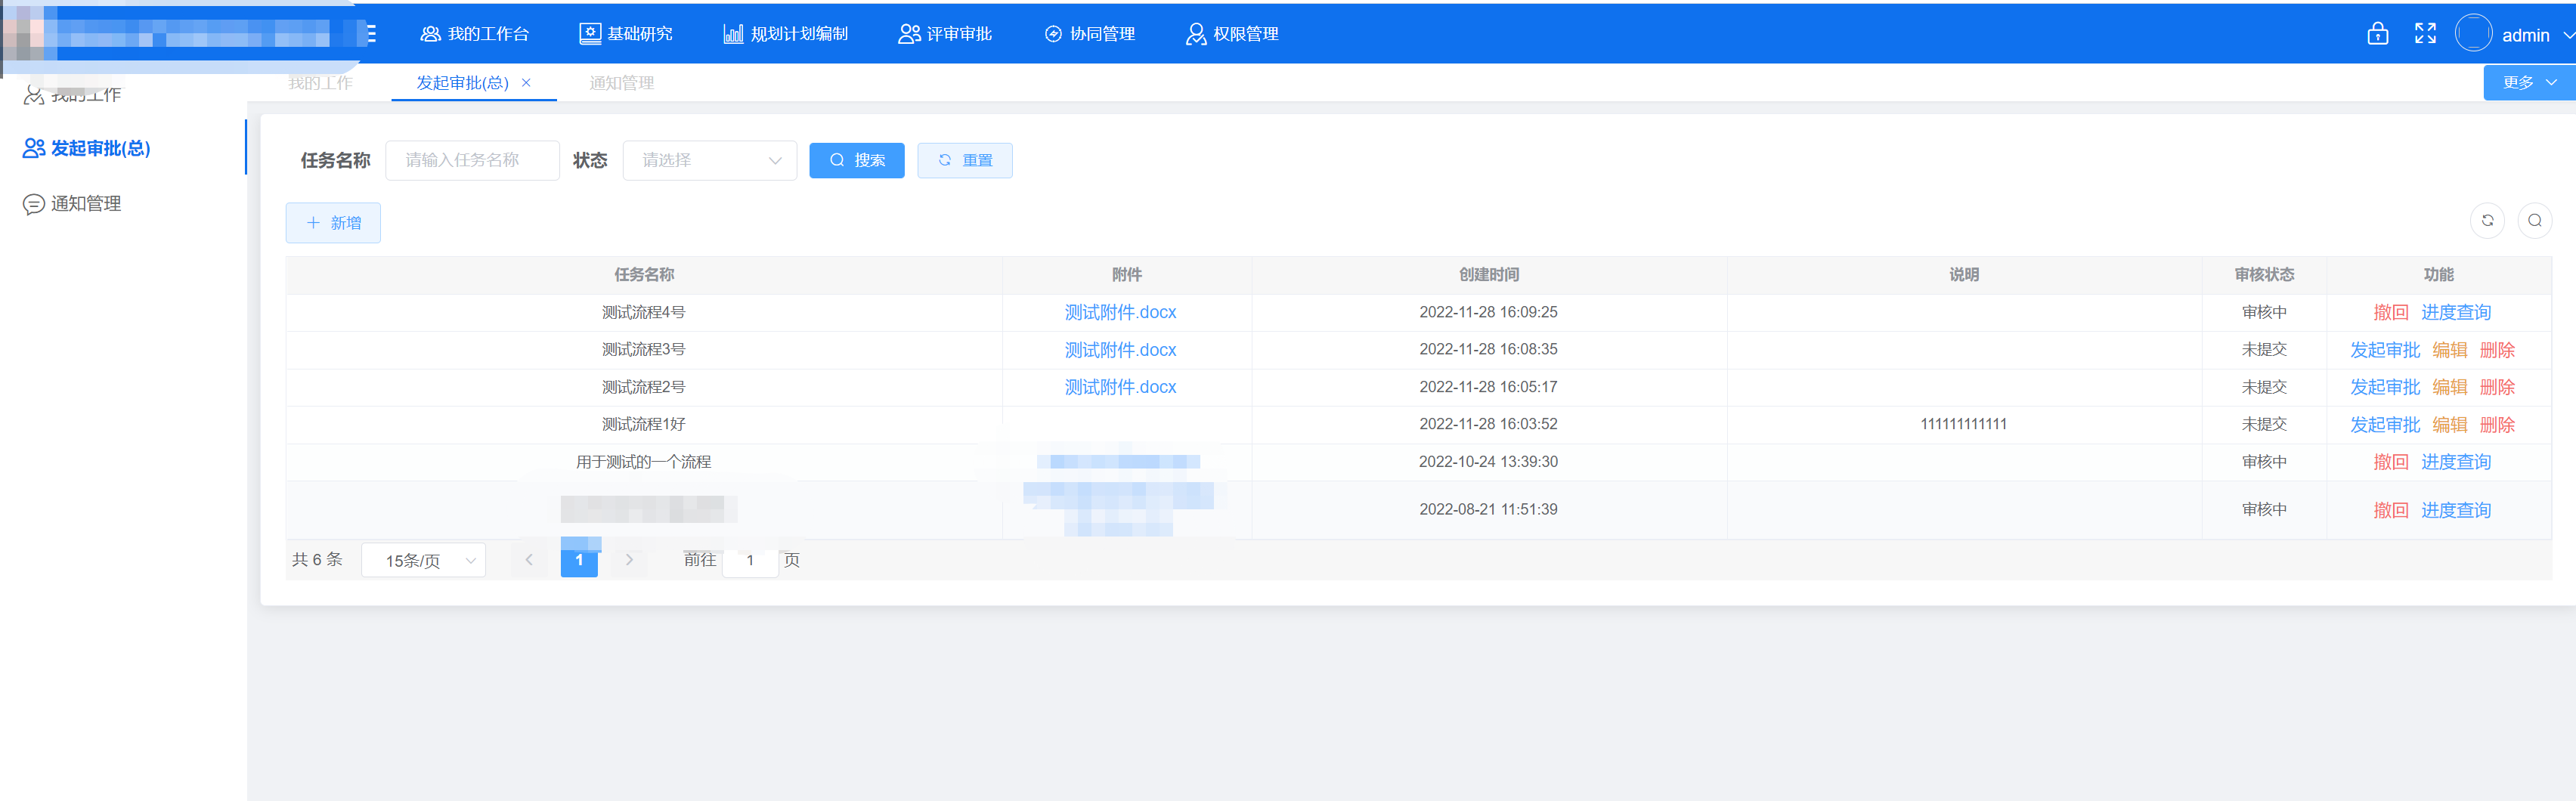Click 发起审批 for 测试流程3号
Viewport: 2576px width, 801px height.
[x=2384, y=350]
